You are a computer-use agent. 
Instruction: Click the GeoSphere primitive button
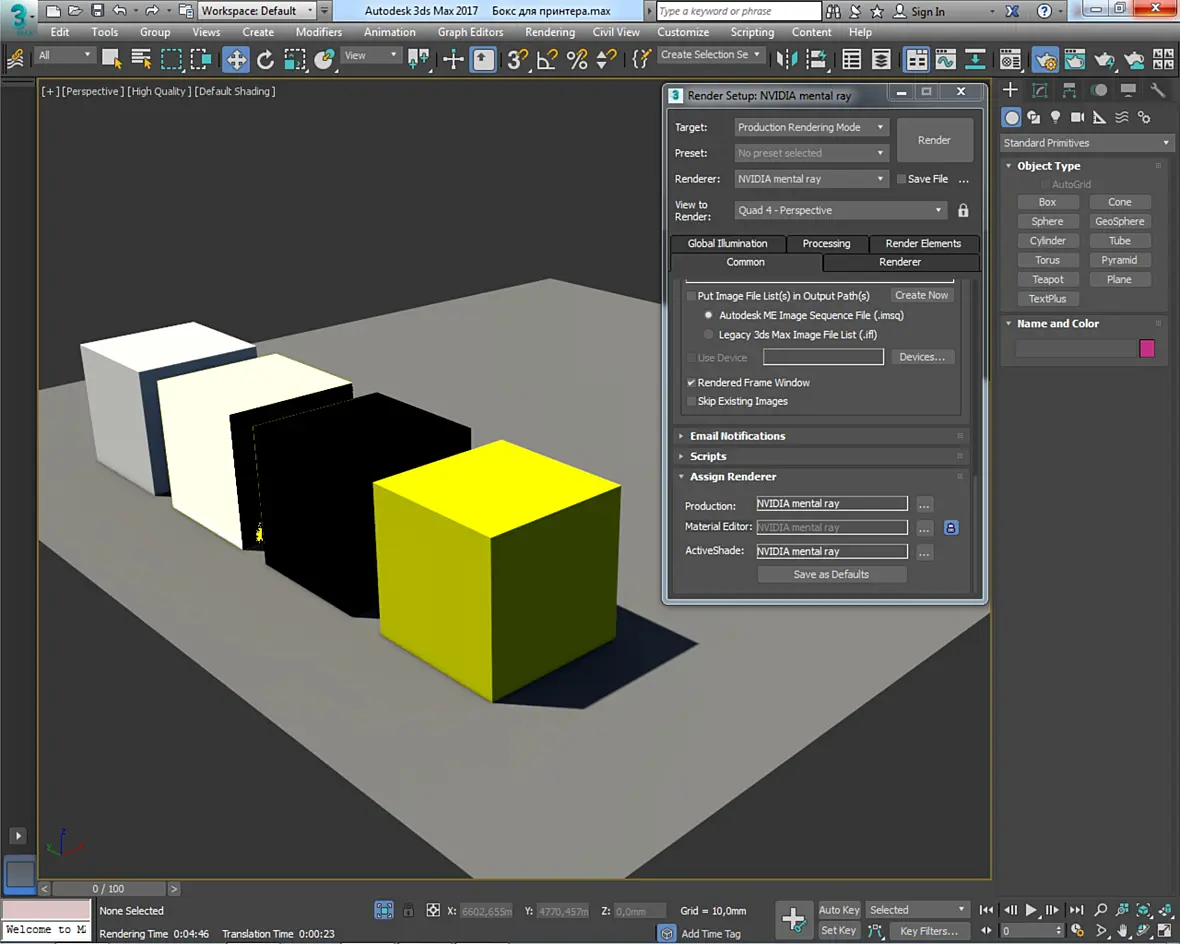(x=1120, y=221)
